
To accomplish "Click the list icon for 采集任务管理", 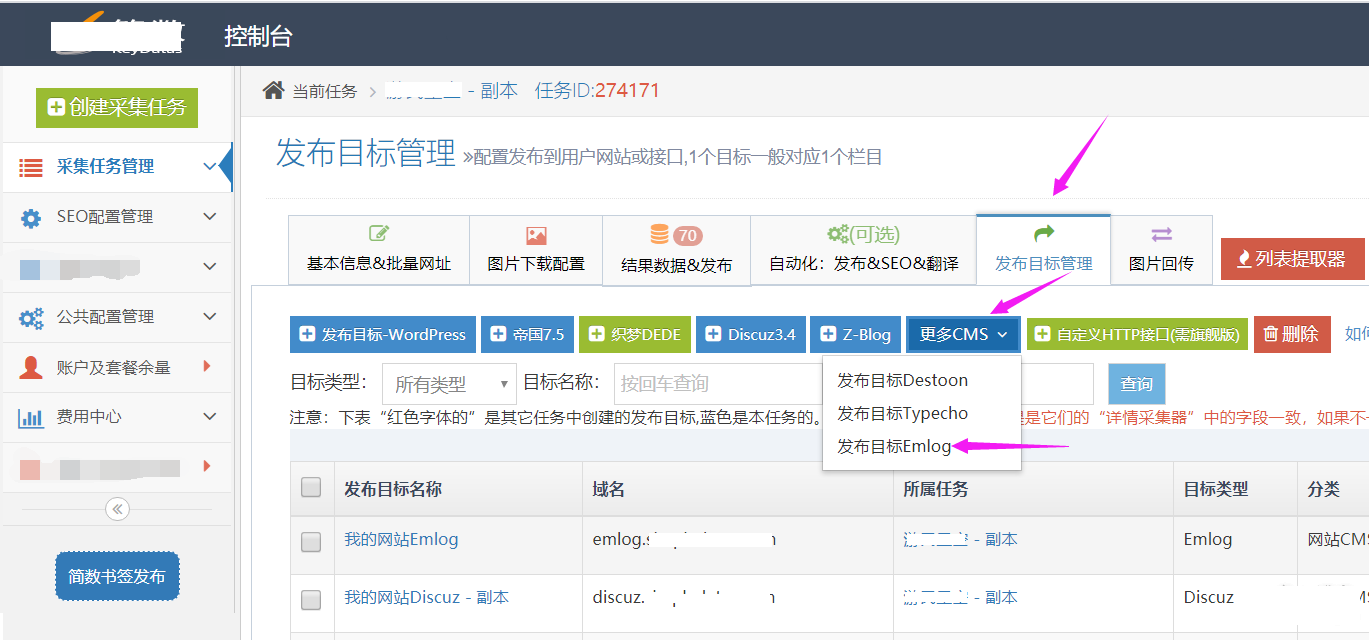I will pos(31,167).
